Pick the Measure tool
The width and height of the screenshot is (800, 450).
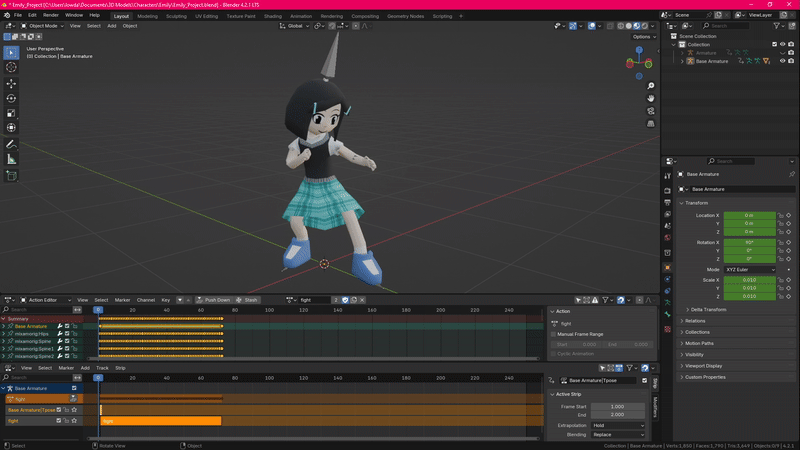11,159
